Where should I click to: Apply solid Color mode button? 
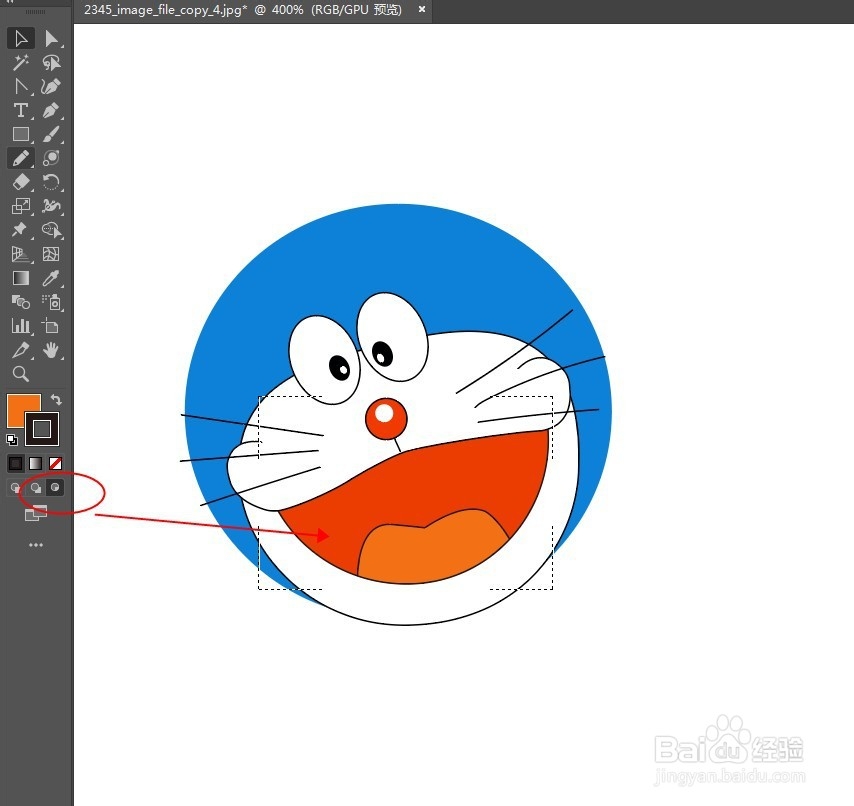tap(16, 463)
